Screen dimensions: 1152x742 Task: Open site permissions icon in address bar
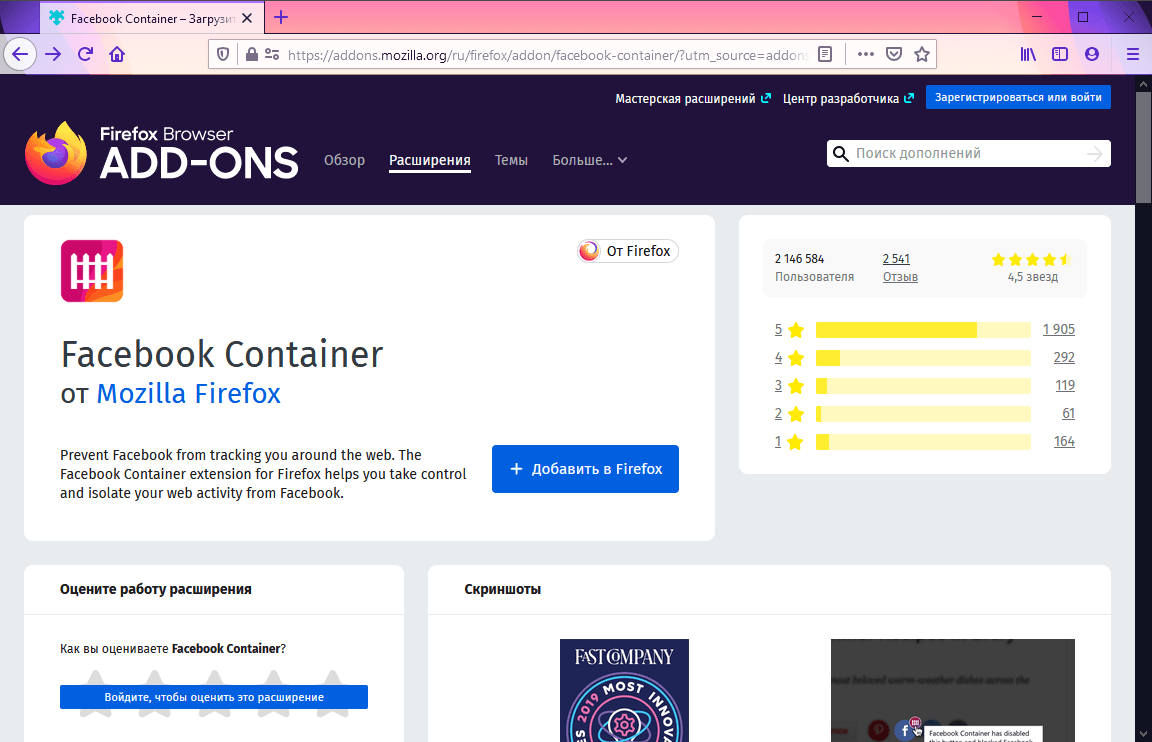[x=272, y=54]
